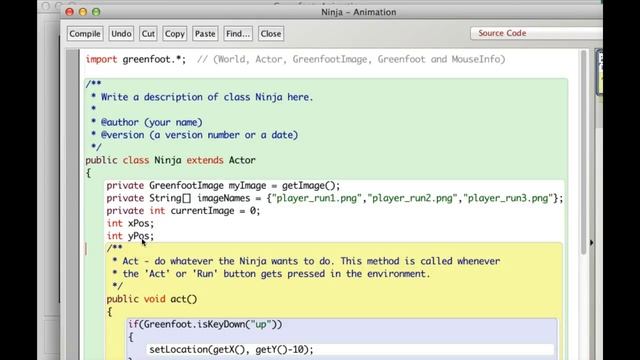Click 'public class Ninja extends Actor' line

pyautogui.click(x=171, y=160)
